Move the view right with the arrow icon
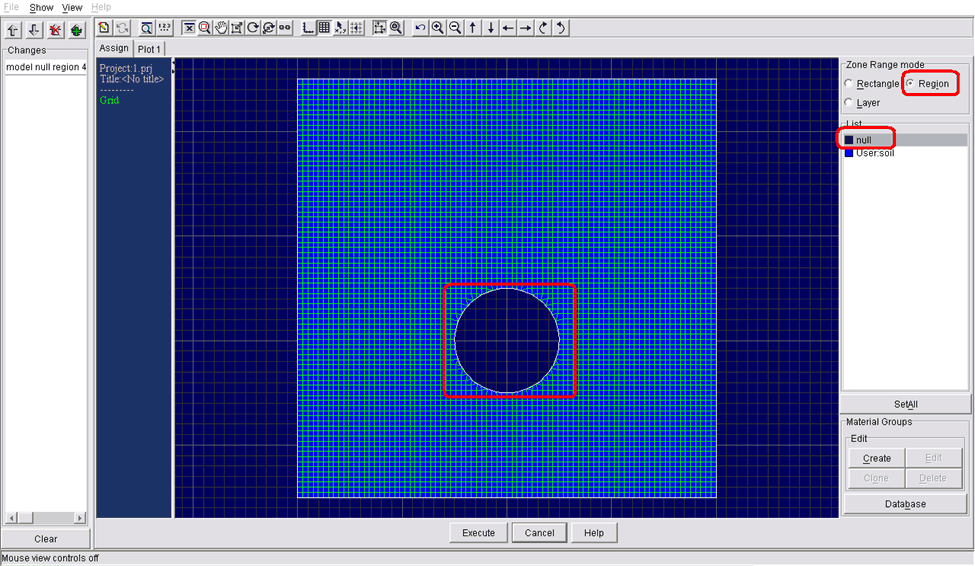 [x=525, y=27]
